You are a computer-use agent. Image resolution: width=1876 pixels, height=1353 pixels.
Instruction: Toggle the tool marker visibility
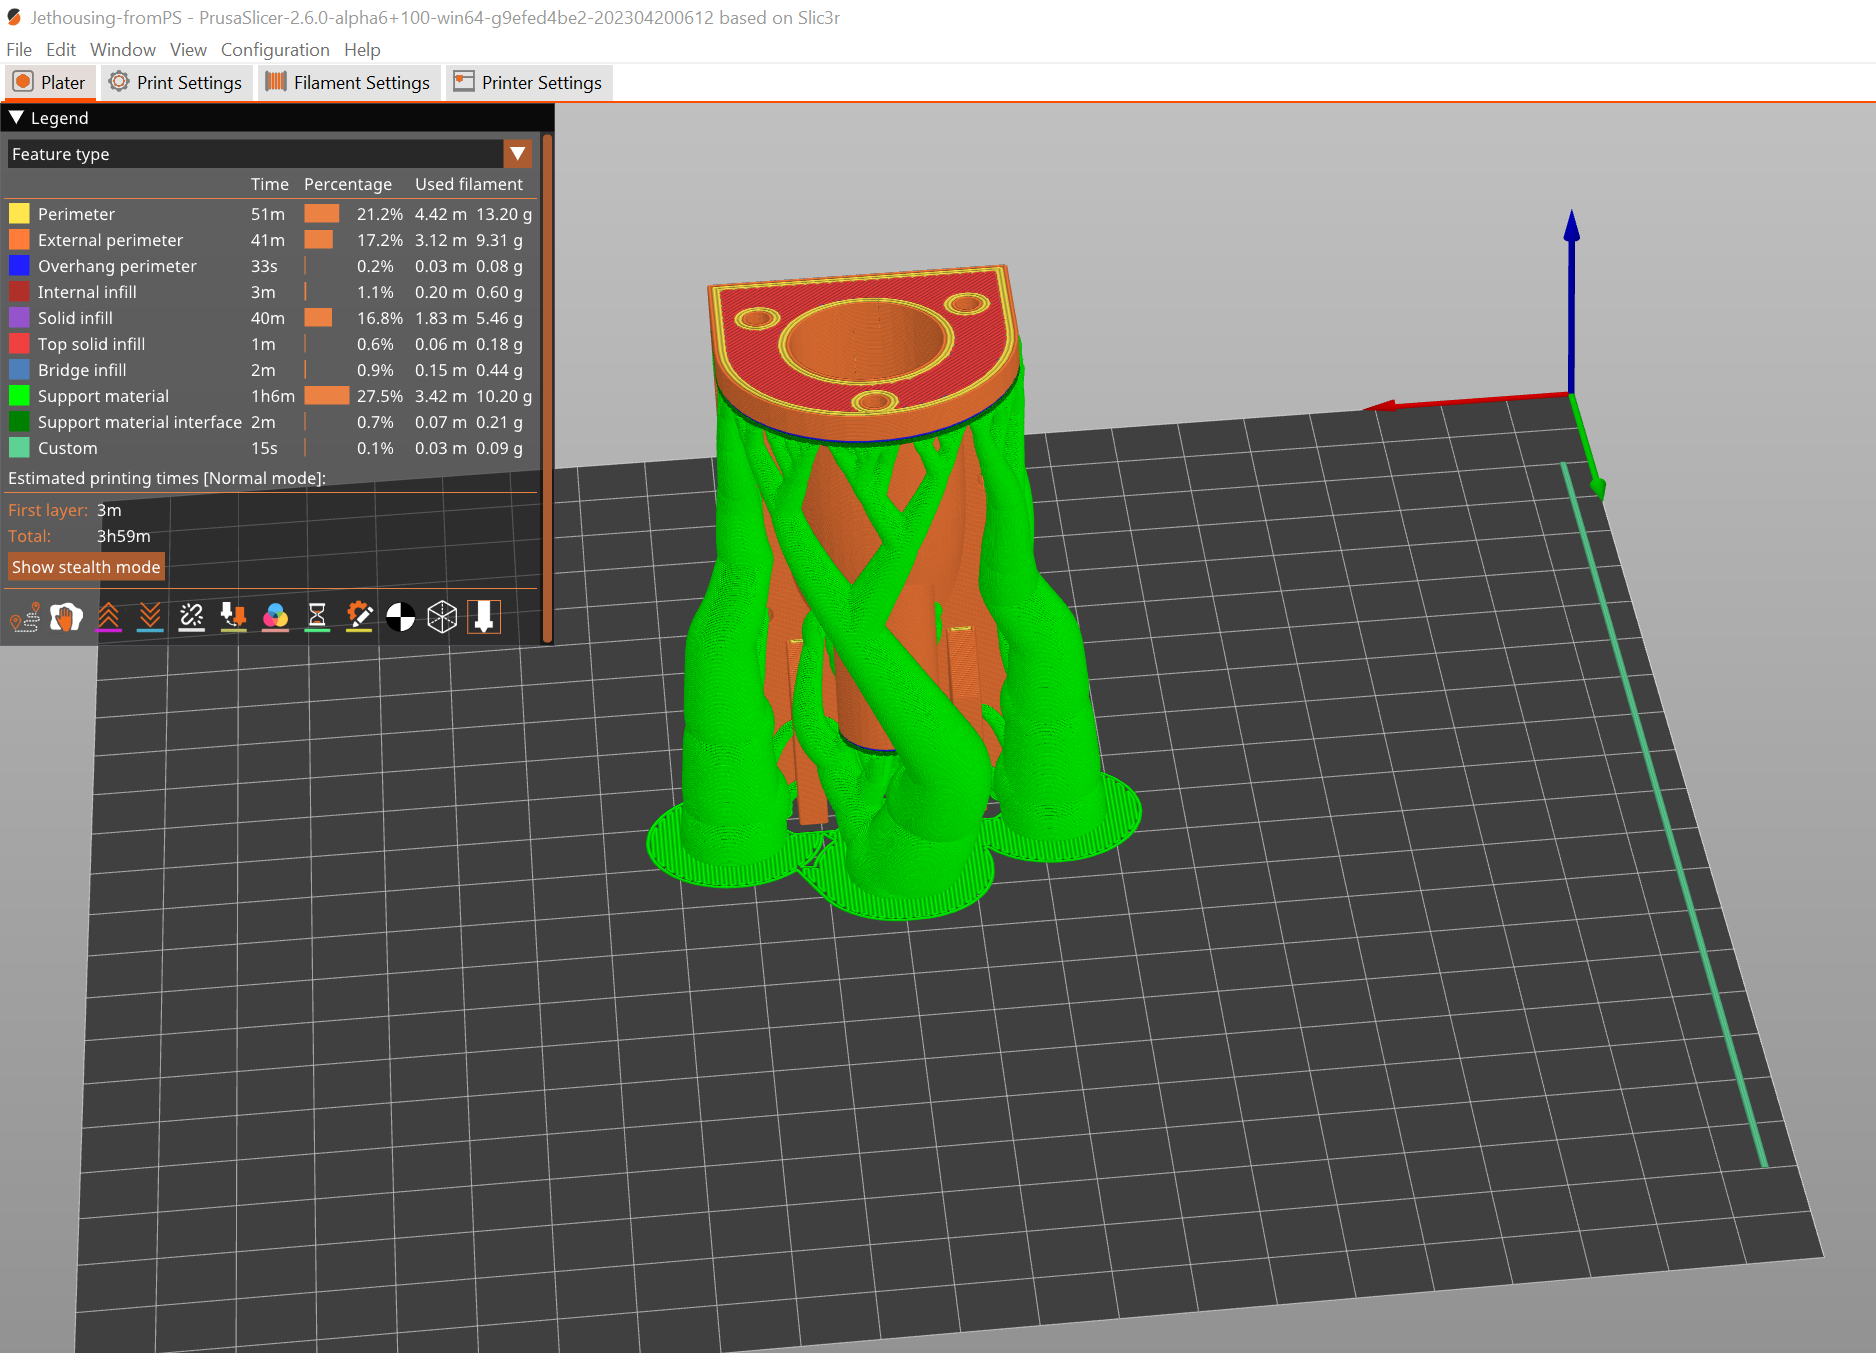(x=484, y=617)
